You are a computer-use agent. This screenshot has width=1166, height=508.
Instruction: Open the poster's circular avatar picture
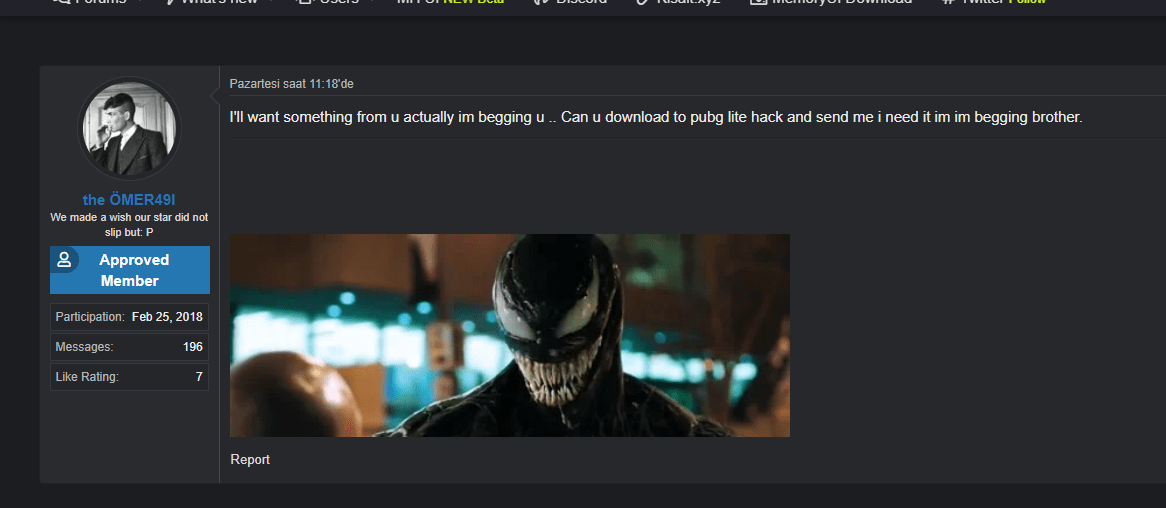click(129, 129)
